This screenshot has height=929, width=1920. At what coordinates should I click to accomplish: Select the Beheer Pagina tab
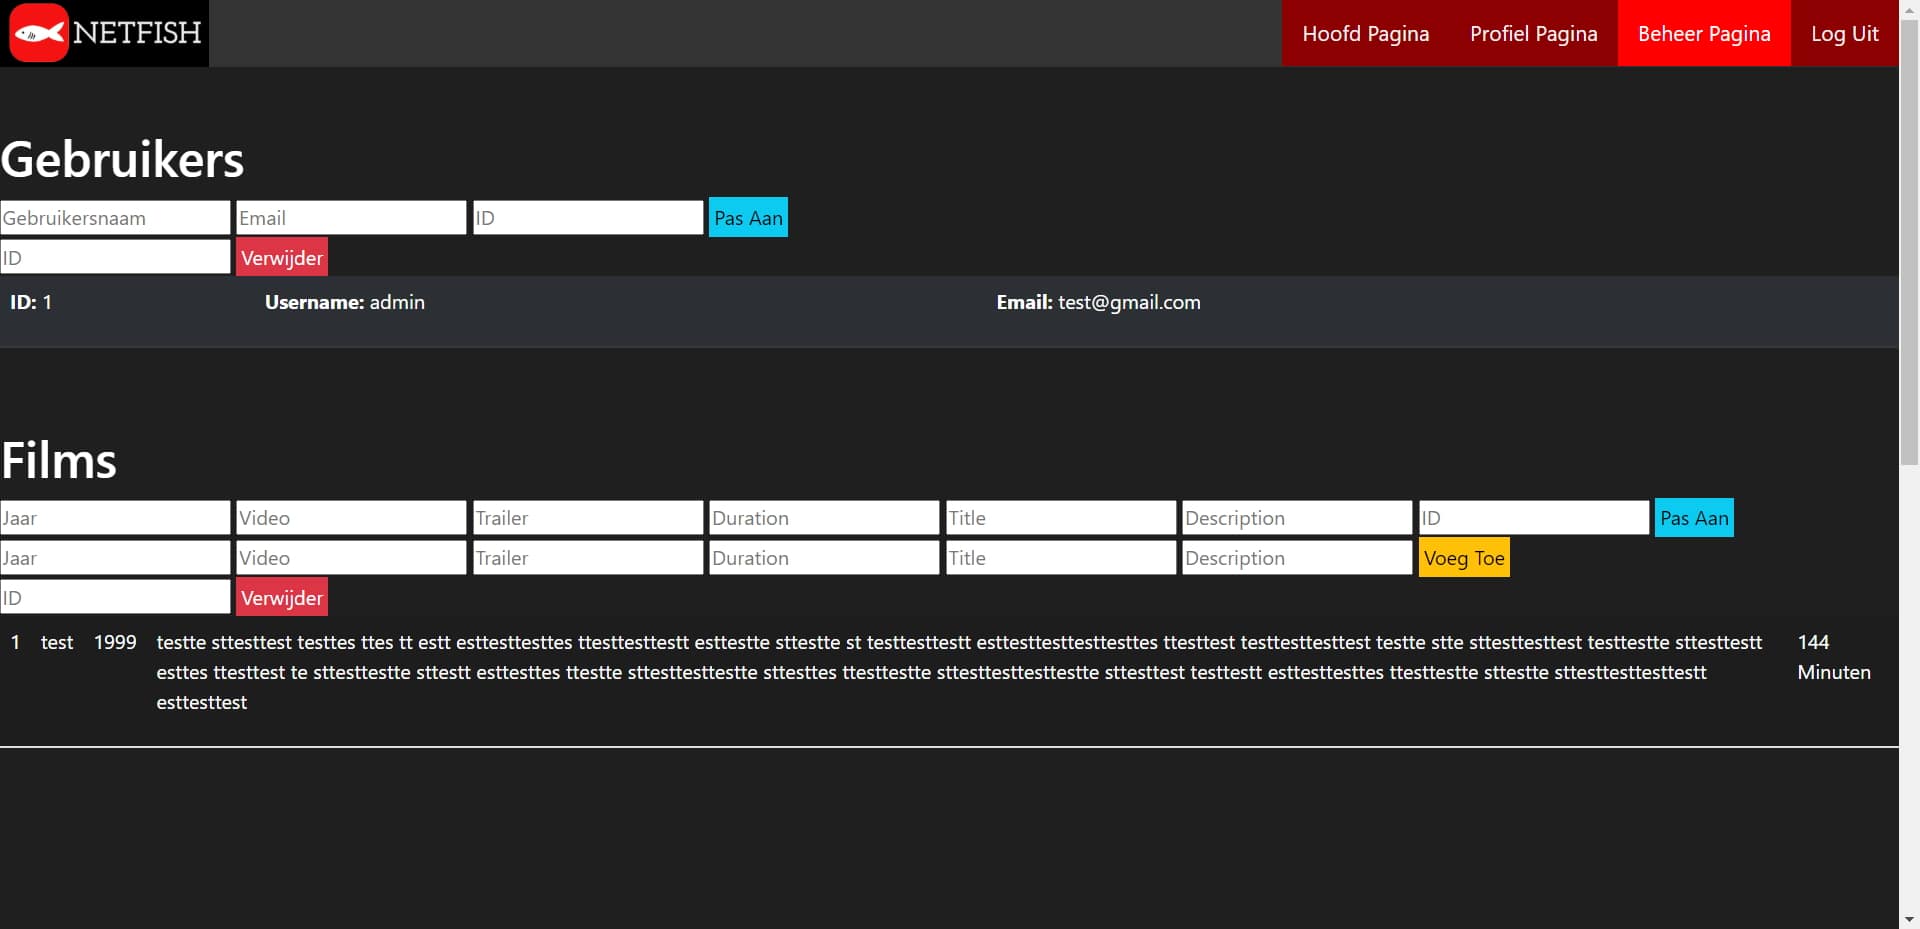1703,34
